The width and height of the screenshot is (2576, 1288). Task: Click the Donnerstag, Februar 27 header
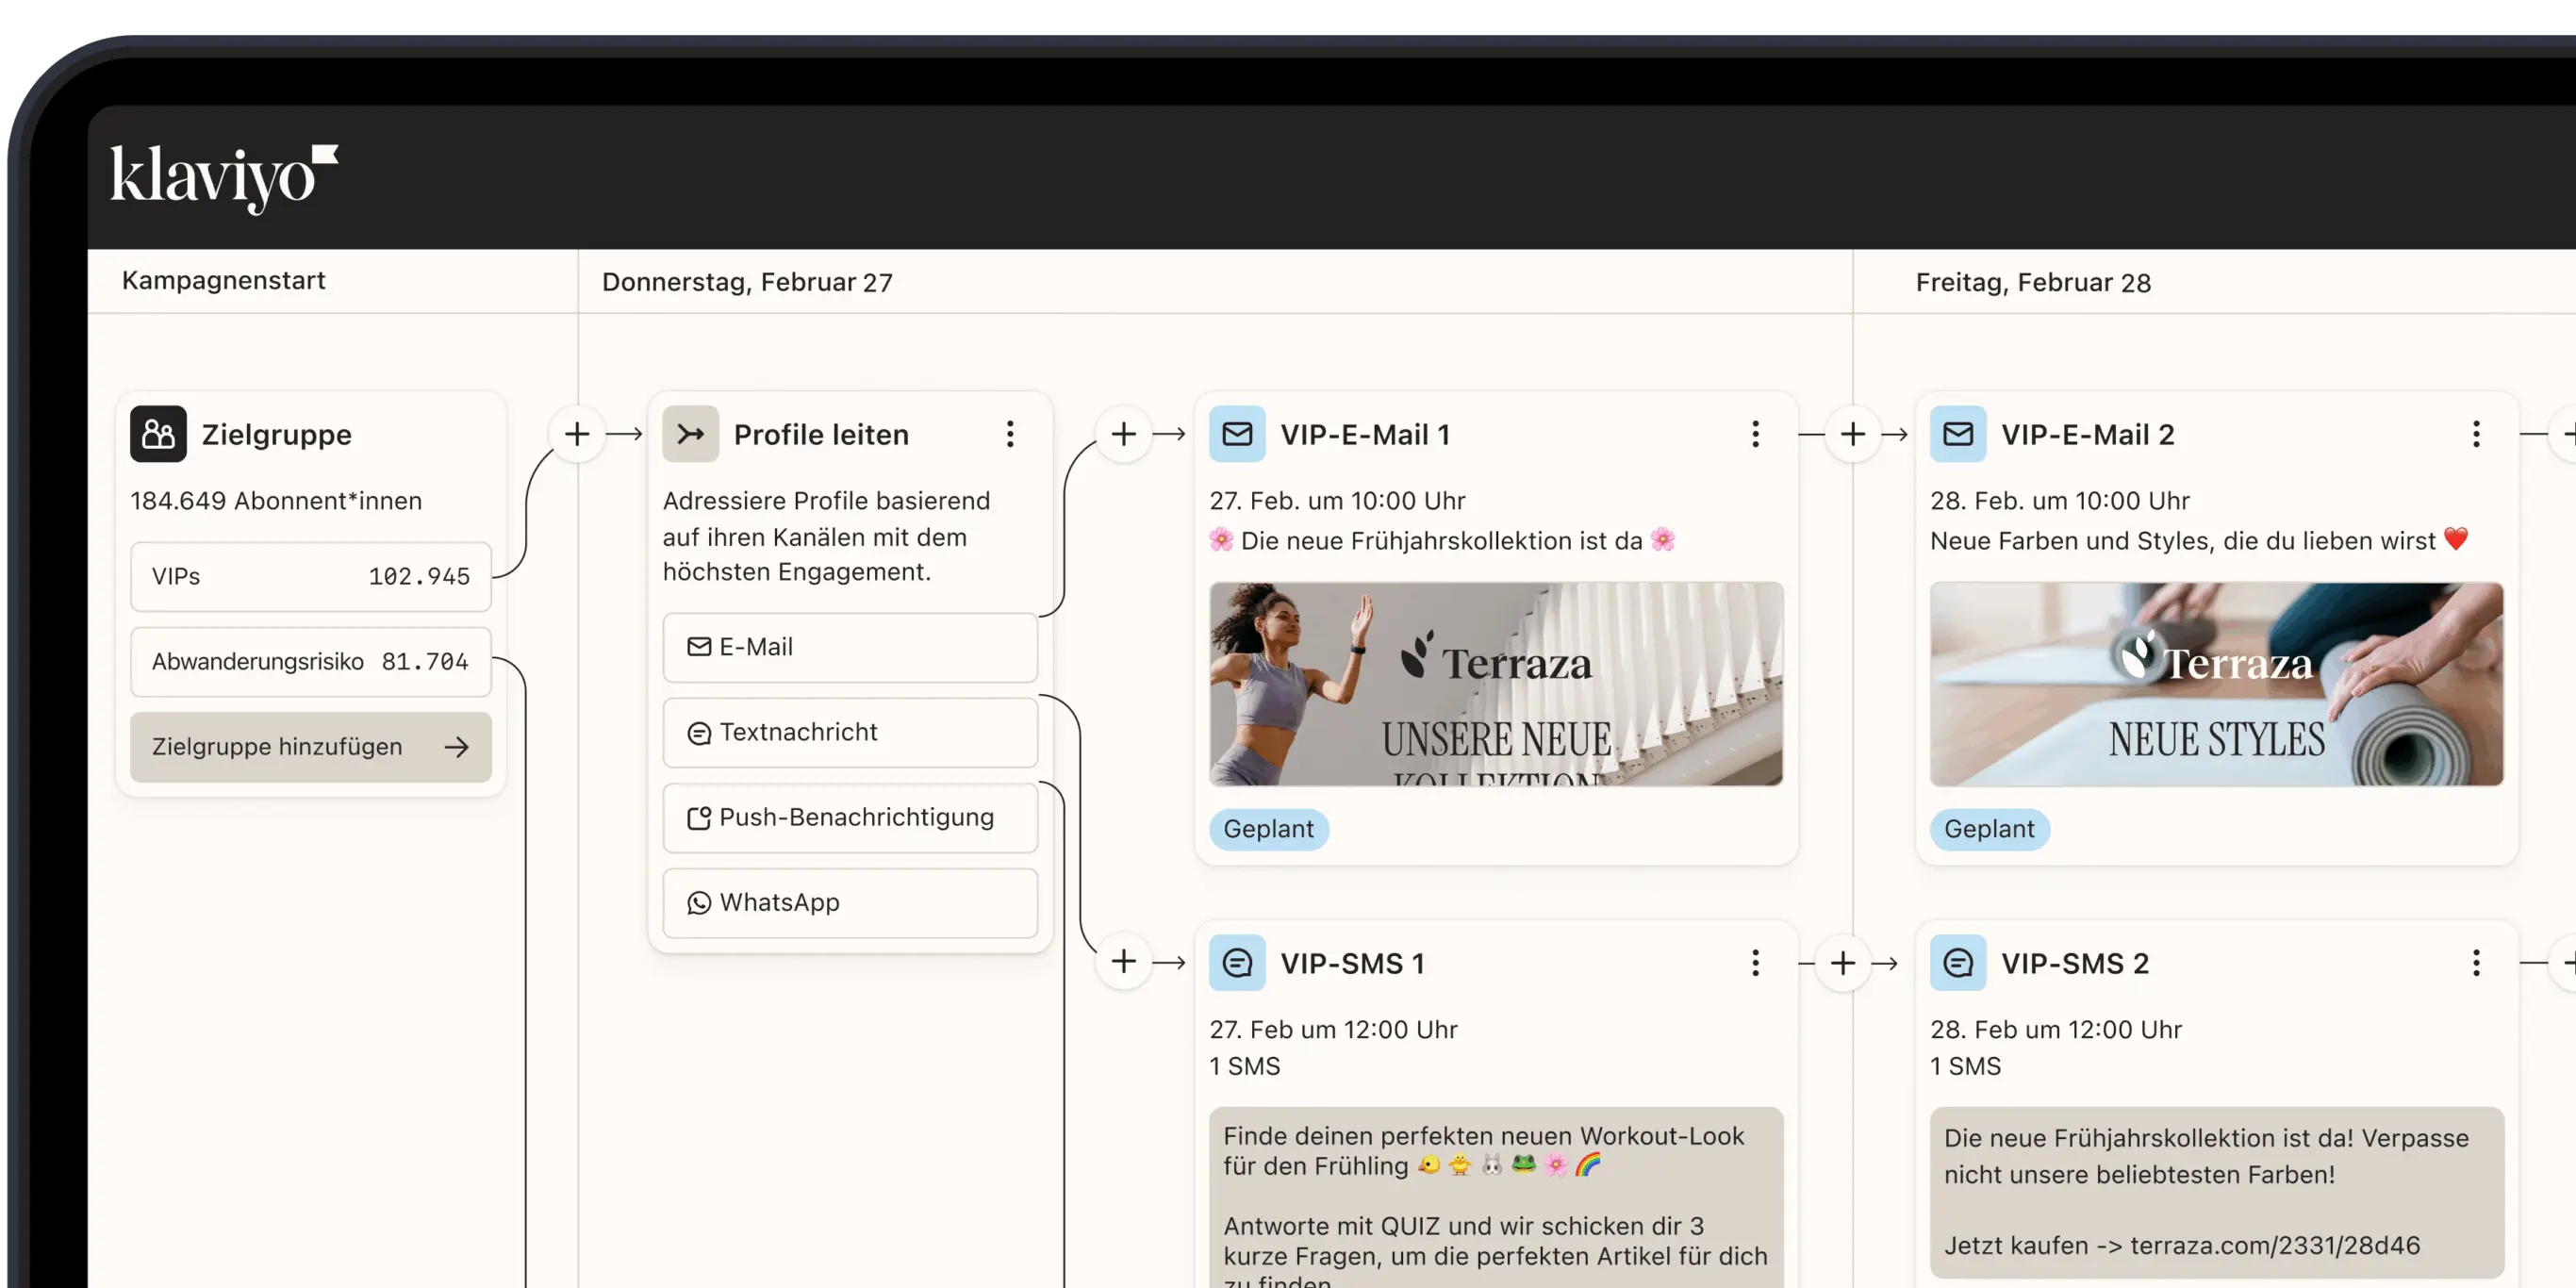pyautogui.click(x=747, y=282)
